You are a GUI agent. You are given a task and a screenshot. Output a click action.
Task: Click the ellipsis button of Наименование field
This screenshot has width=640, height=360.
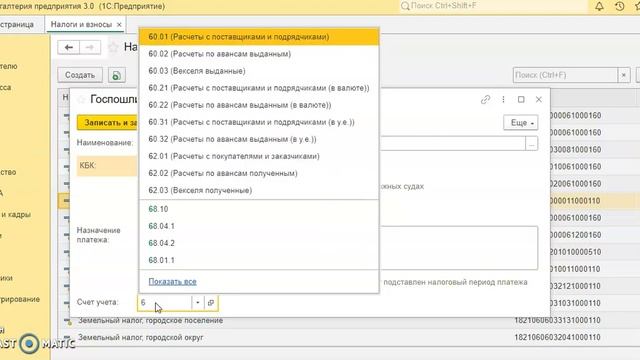(531, 144)
